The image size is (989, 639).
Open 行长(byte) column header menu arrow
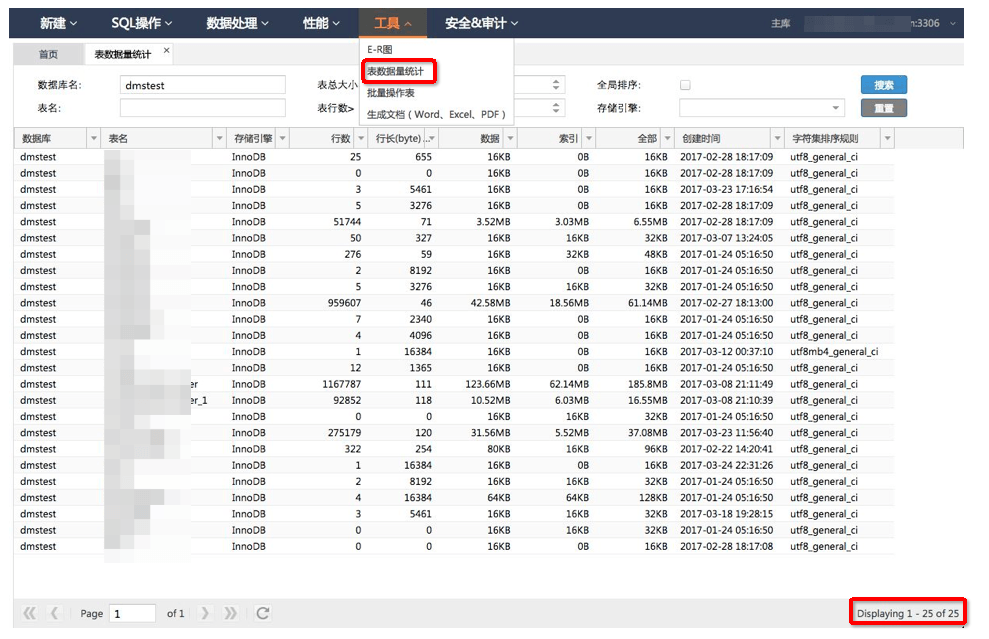[432, 138]
